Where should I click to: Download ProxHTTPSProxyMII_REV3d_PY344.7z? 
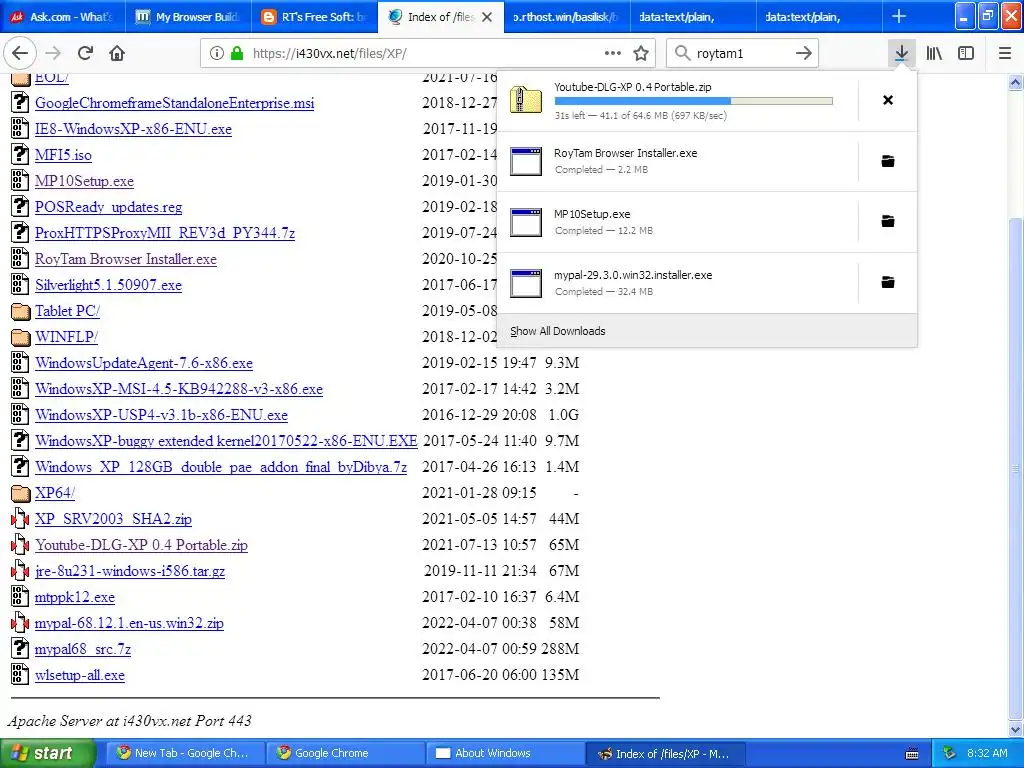pyautogui.click(x=165, y=233)
